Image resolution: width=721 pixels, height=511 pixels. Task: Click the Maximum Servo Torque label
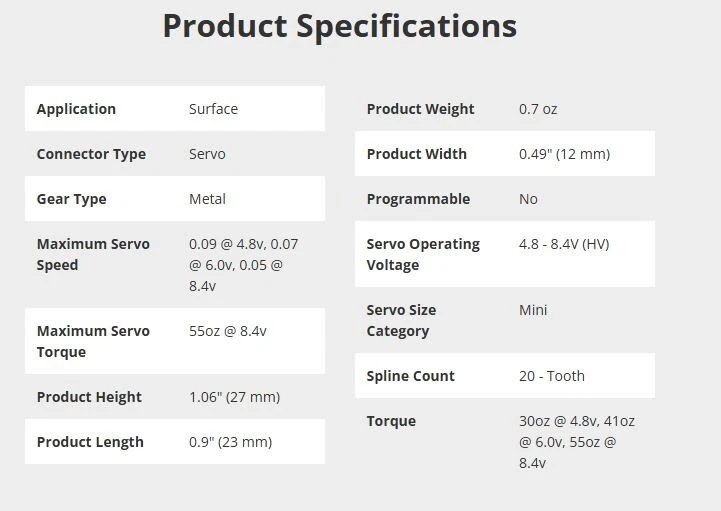pos(93,341)
